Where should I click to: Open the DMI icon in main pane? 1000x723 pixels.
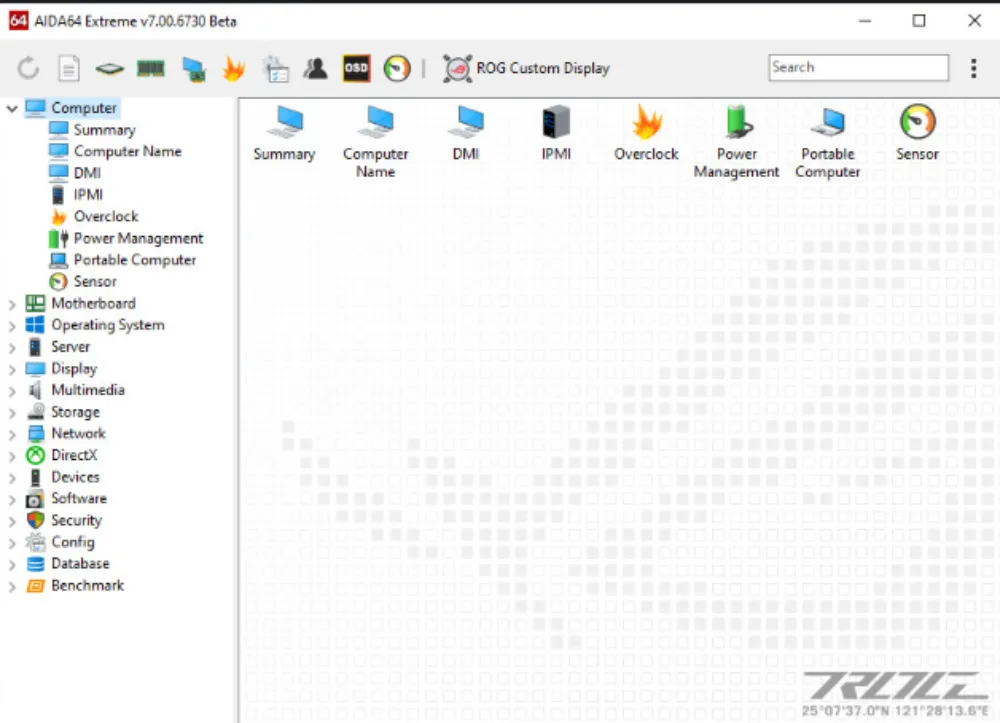(466, 135)
